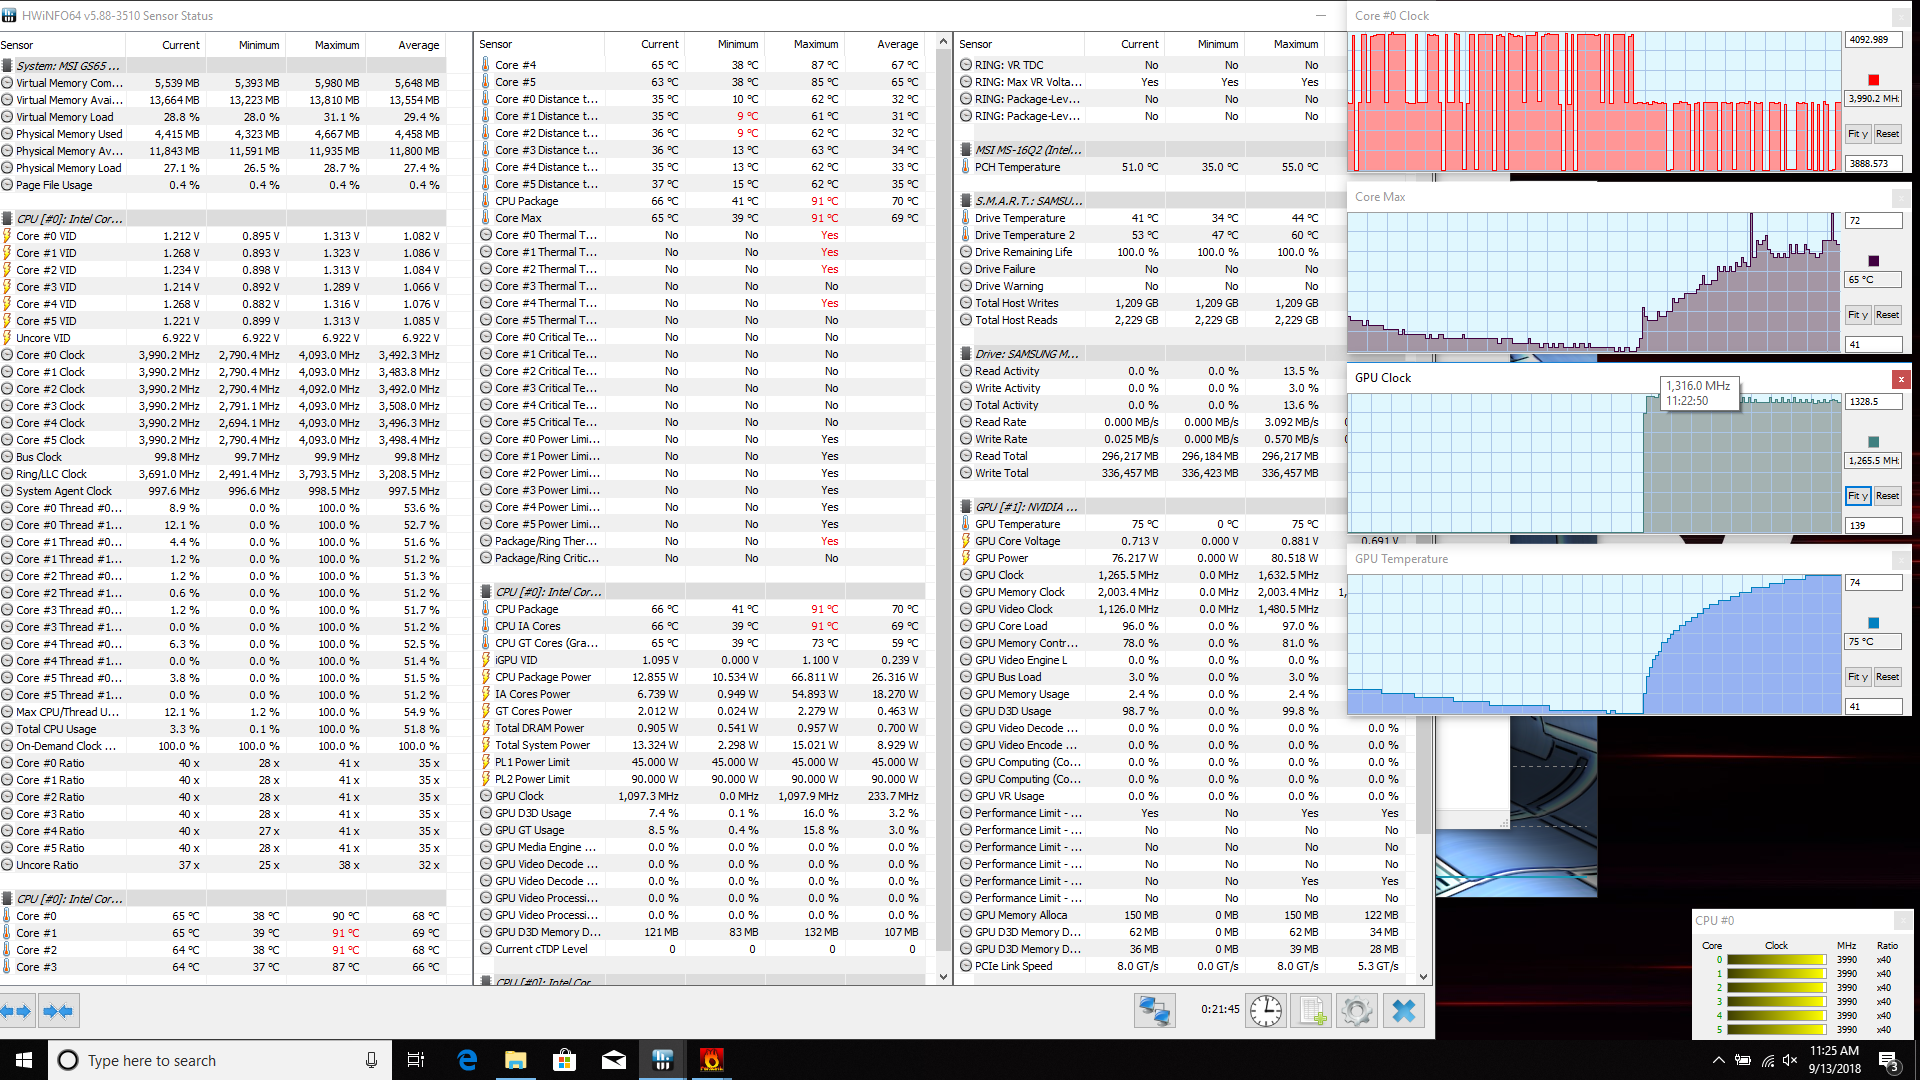Toggle Fit y in Core Max graph
The image size is (1920, 1080).
coord(1857,315)
